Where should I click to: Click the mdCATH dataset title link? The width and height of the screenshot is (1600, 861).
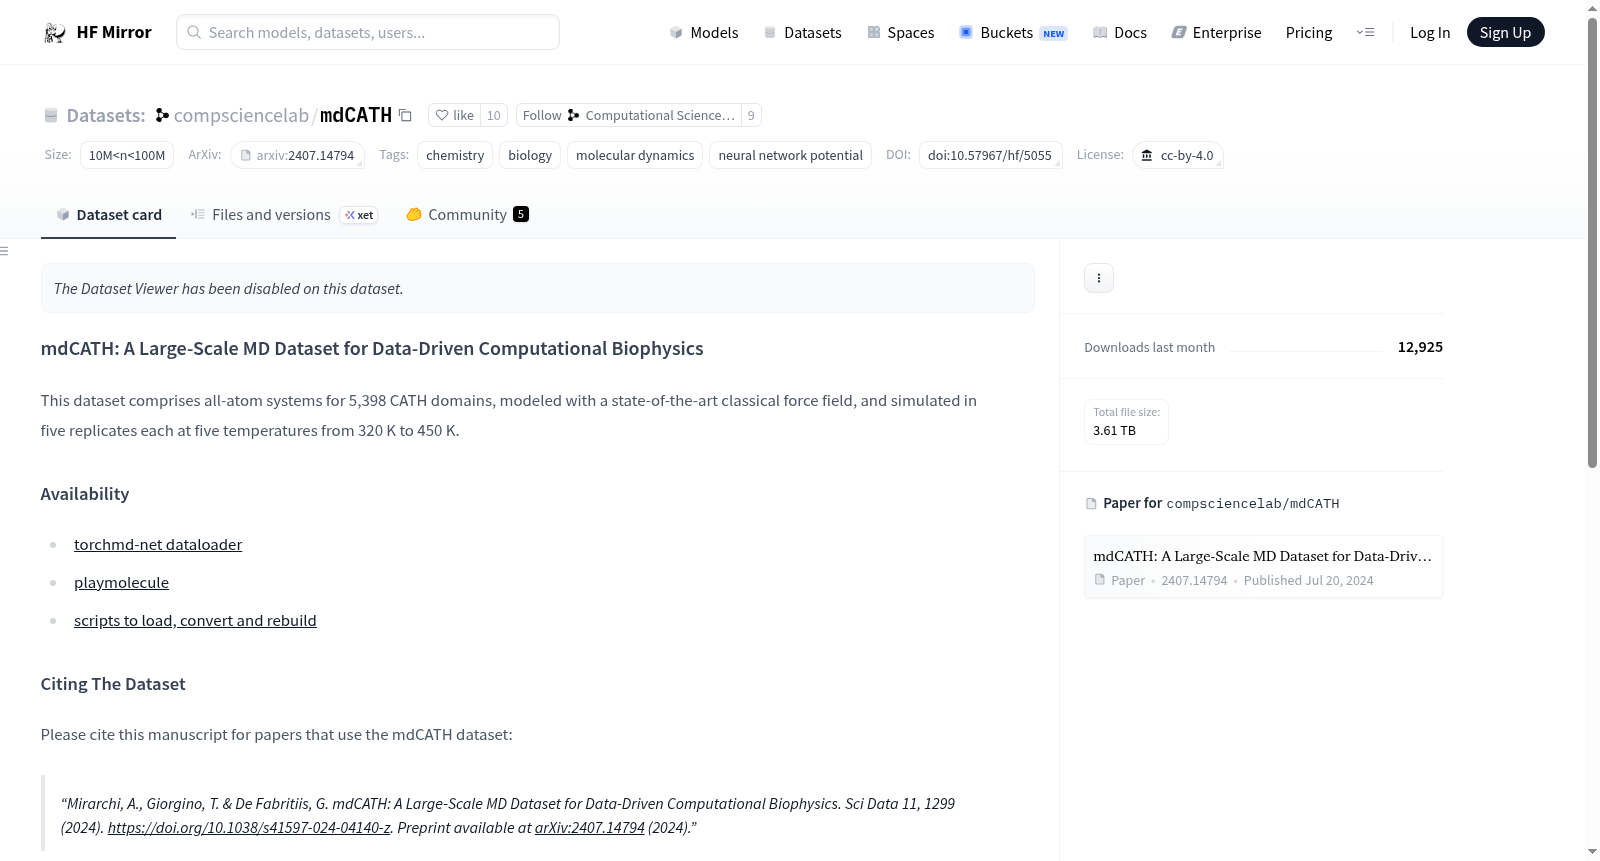(x=356, y=115)
